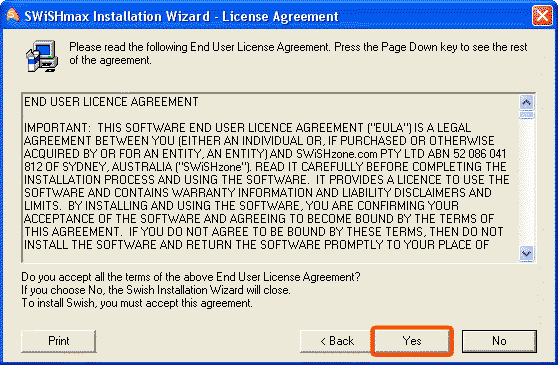Click the window title License Agreement text
558x365 pixels.
(280, 16)
